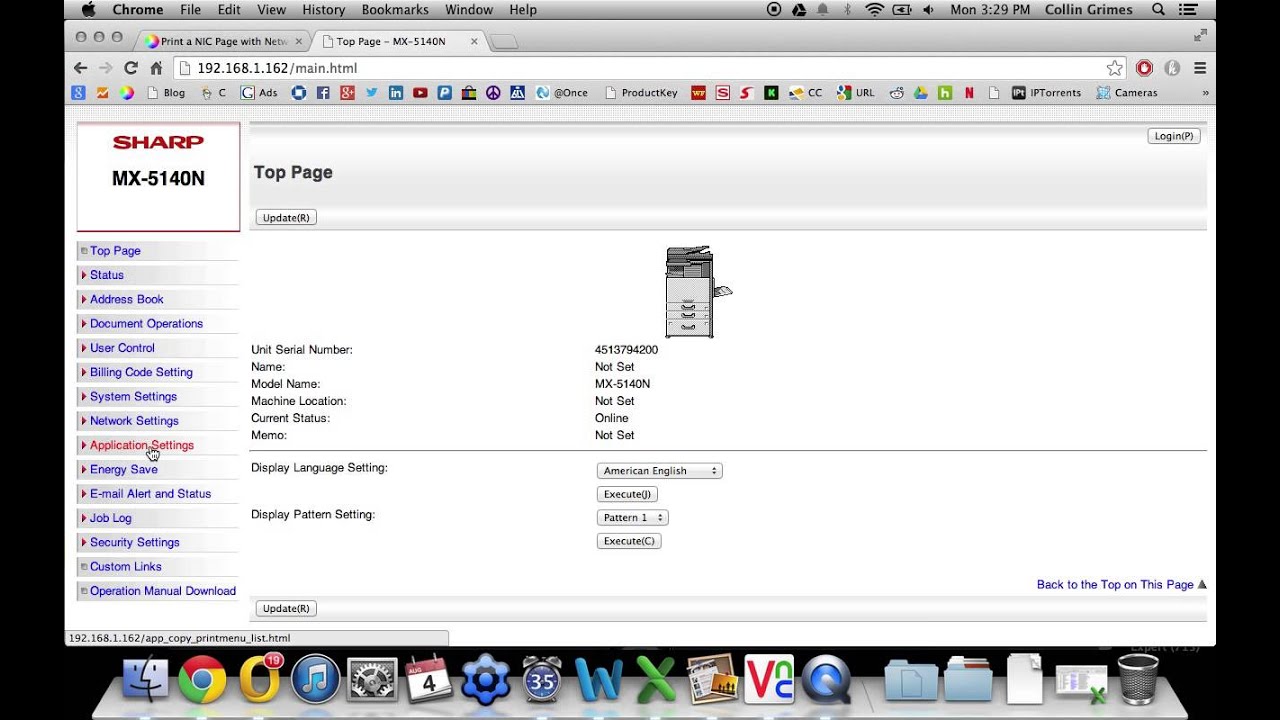Viewport: 1280px width, 720px height.
Task: Click the printer image thumbnail
Action: click(697, 292)
